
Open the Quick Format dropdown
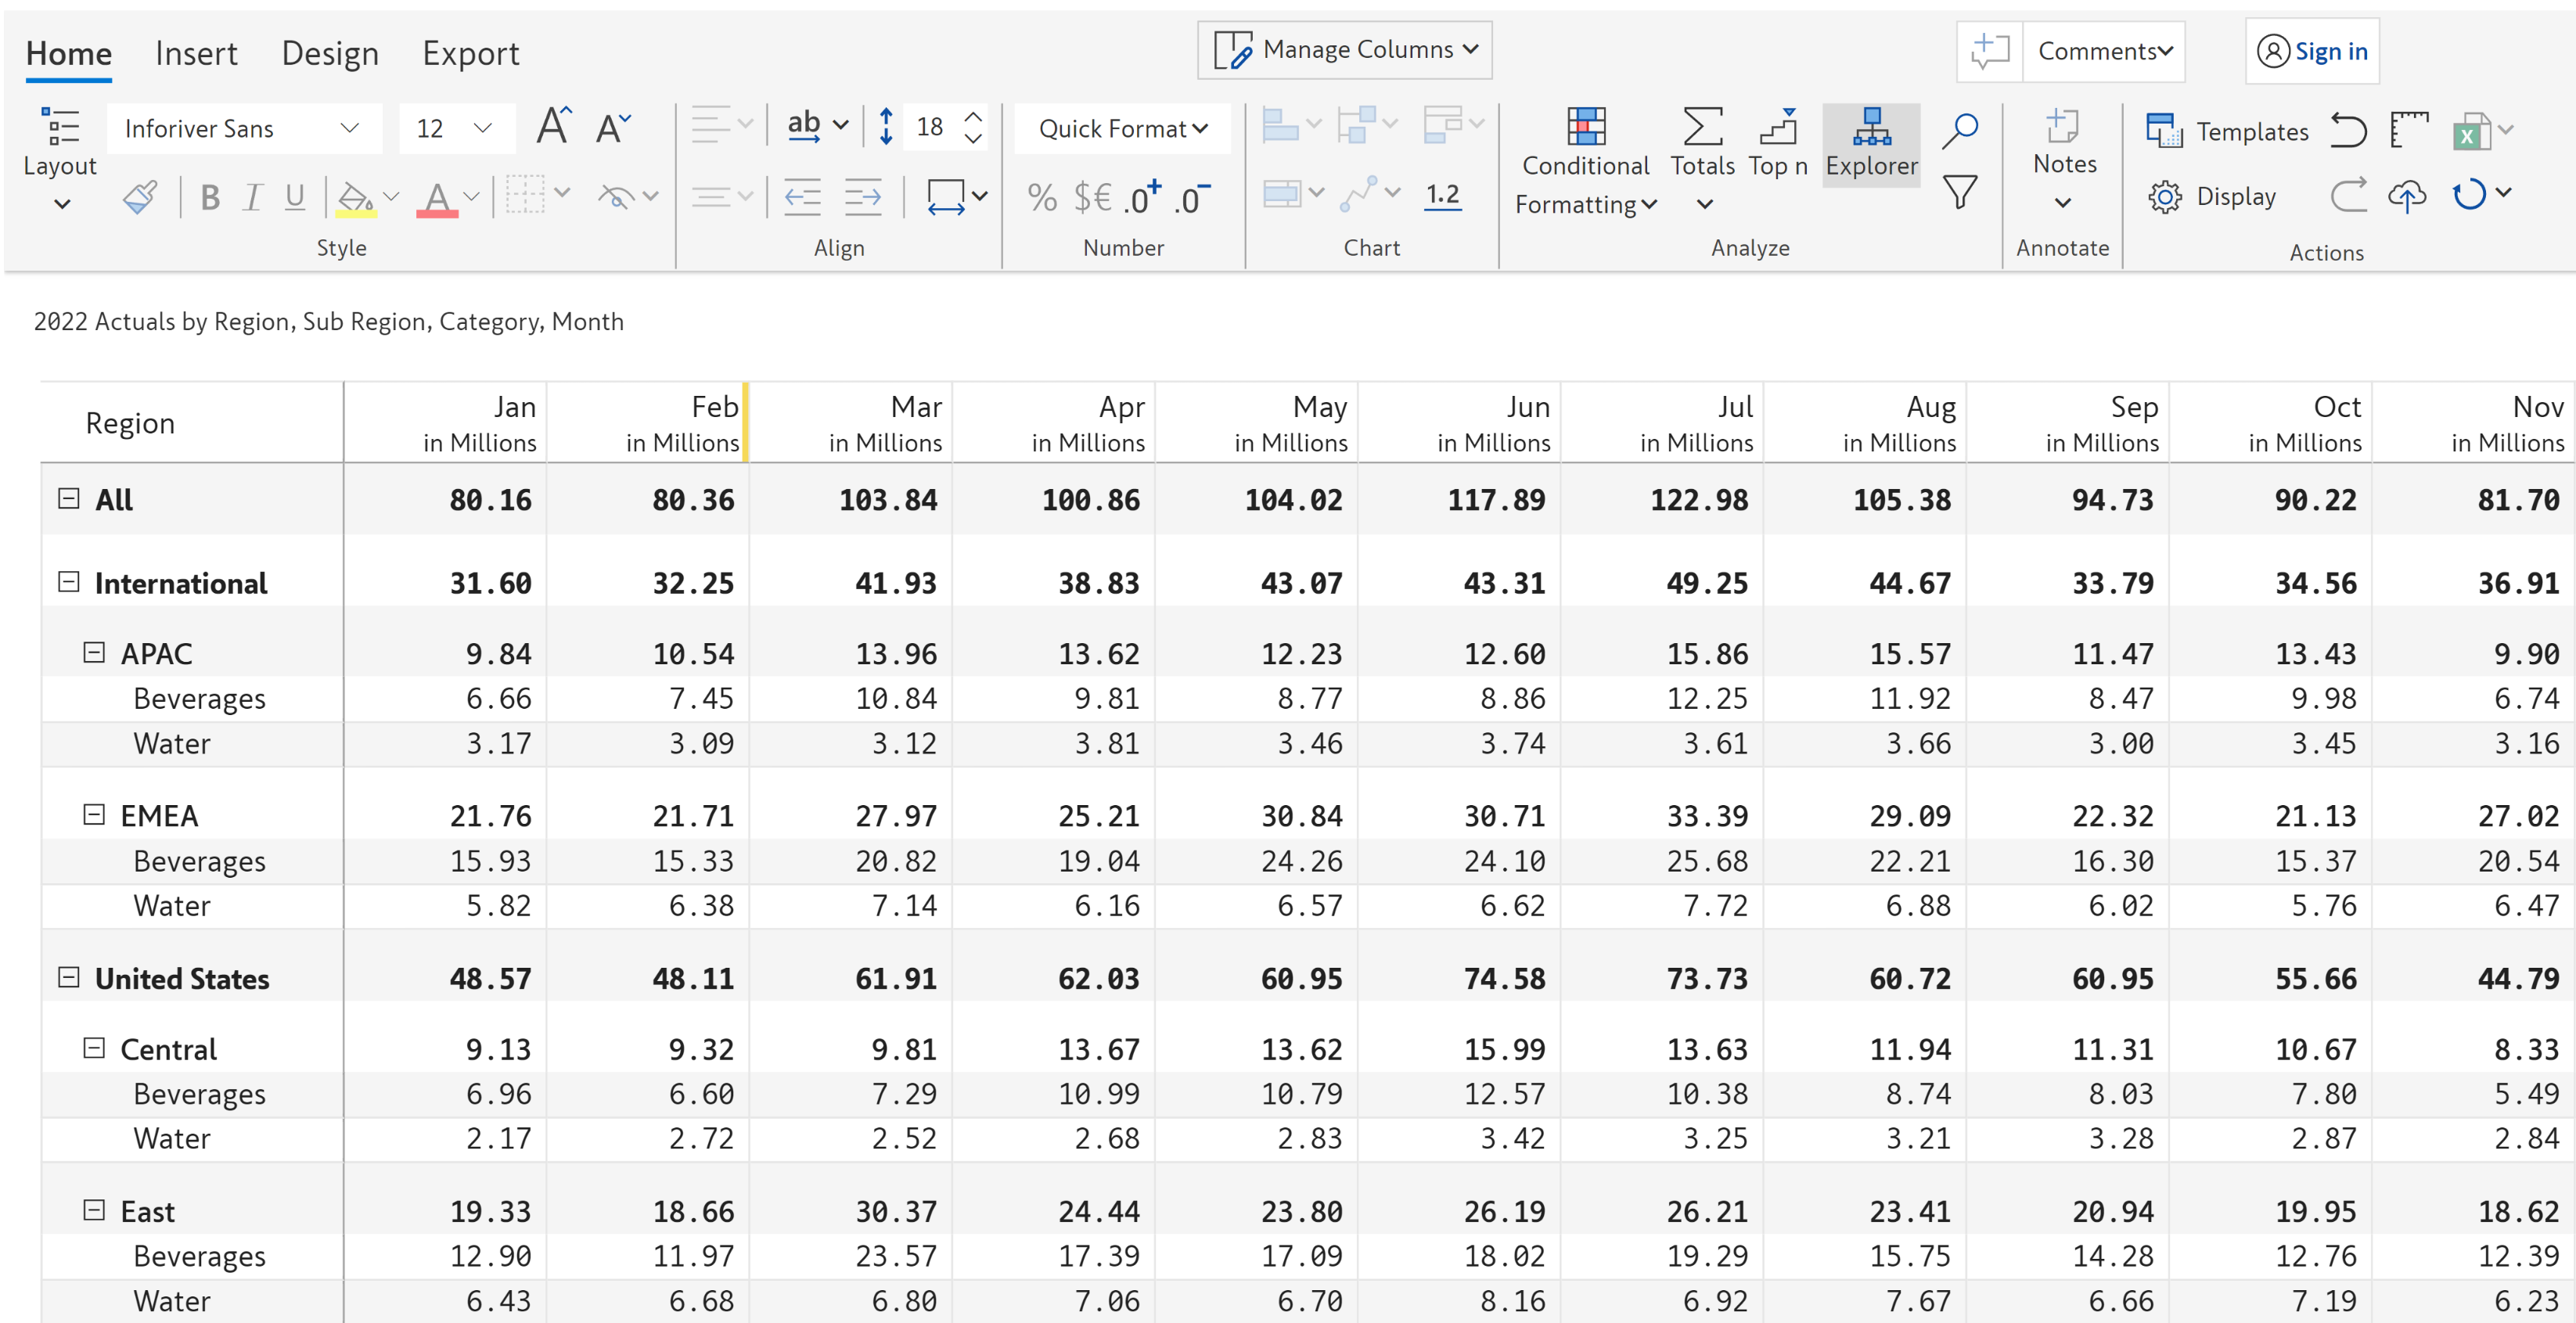point(1122,128)
